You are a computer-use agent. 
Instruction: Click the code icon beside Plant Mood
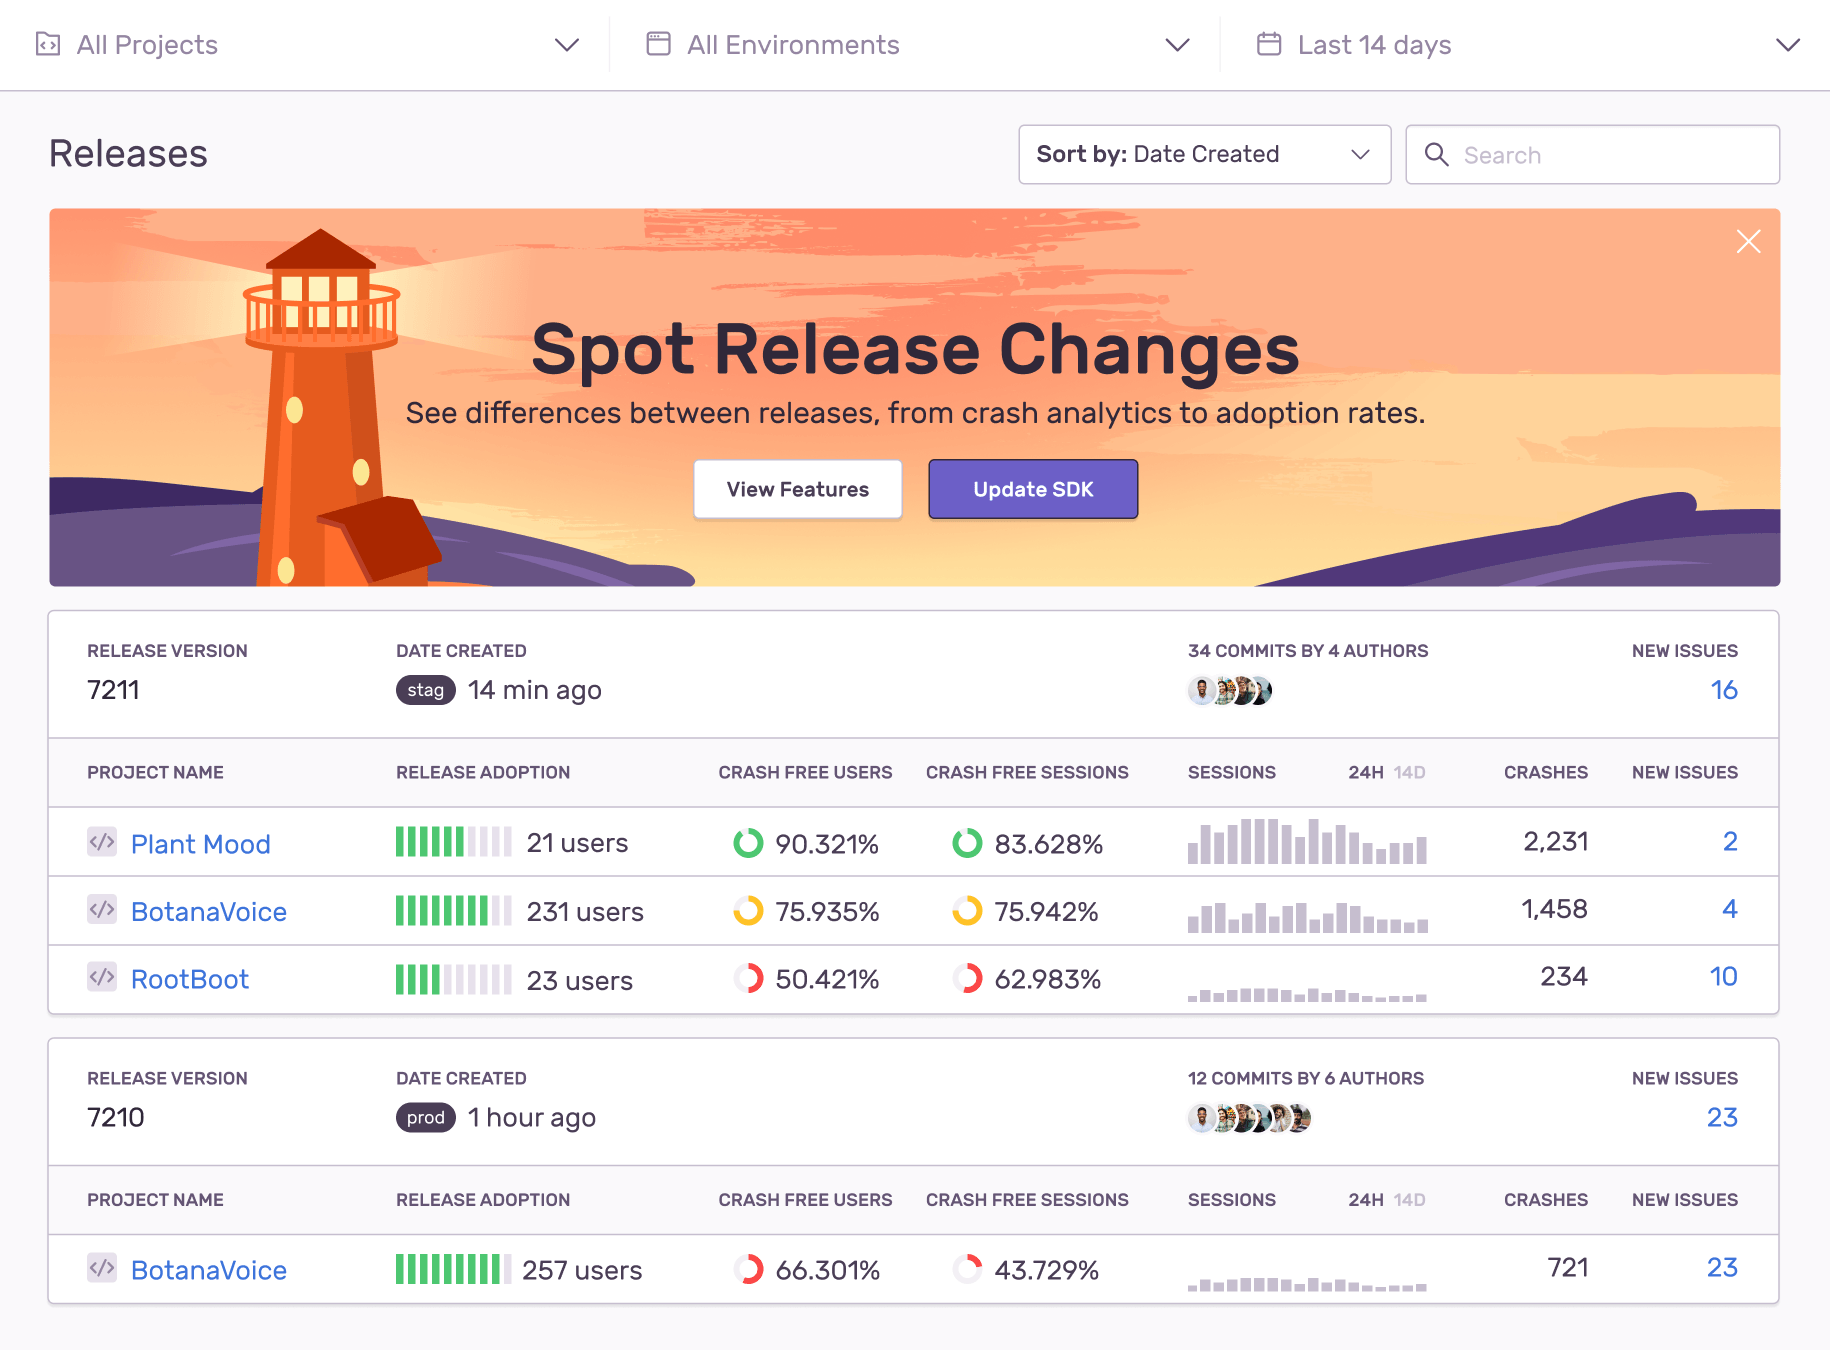tap(101, 842)
